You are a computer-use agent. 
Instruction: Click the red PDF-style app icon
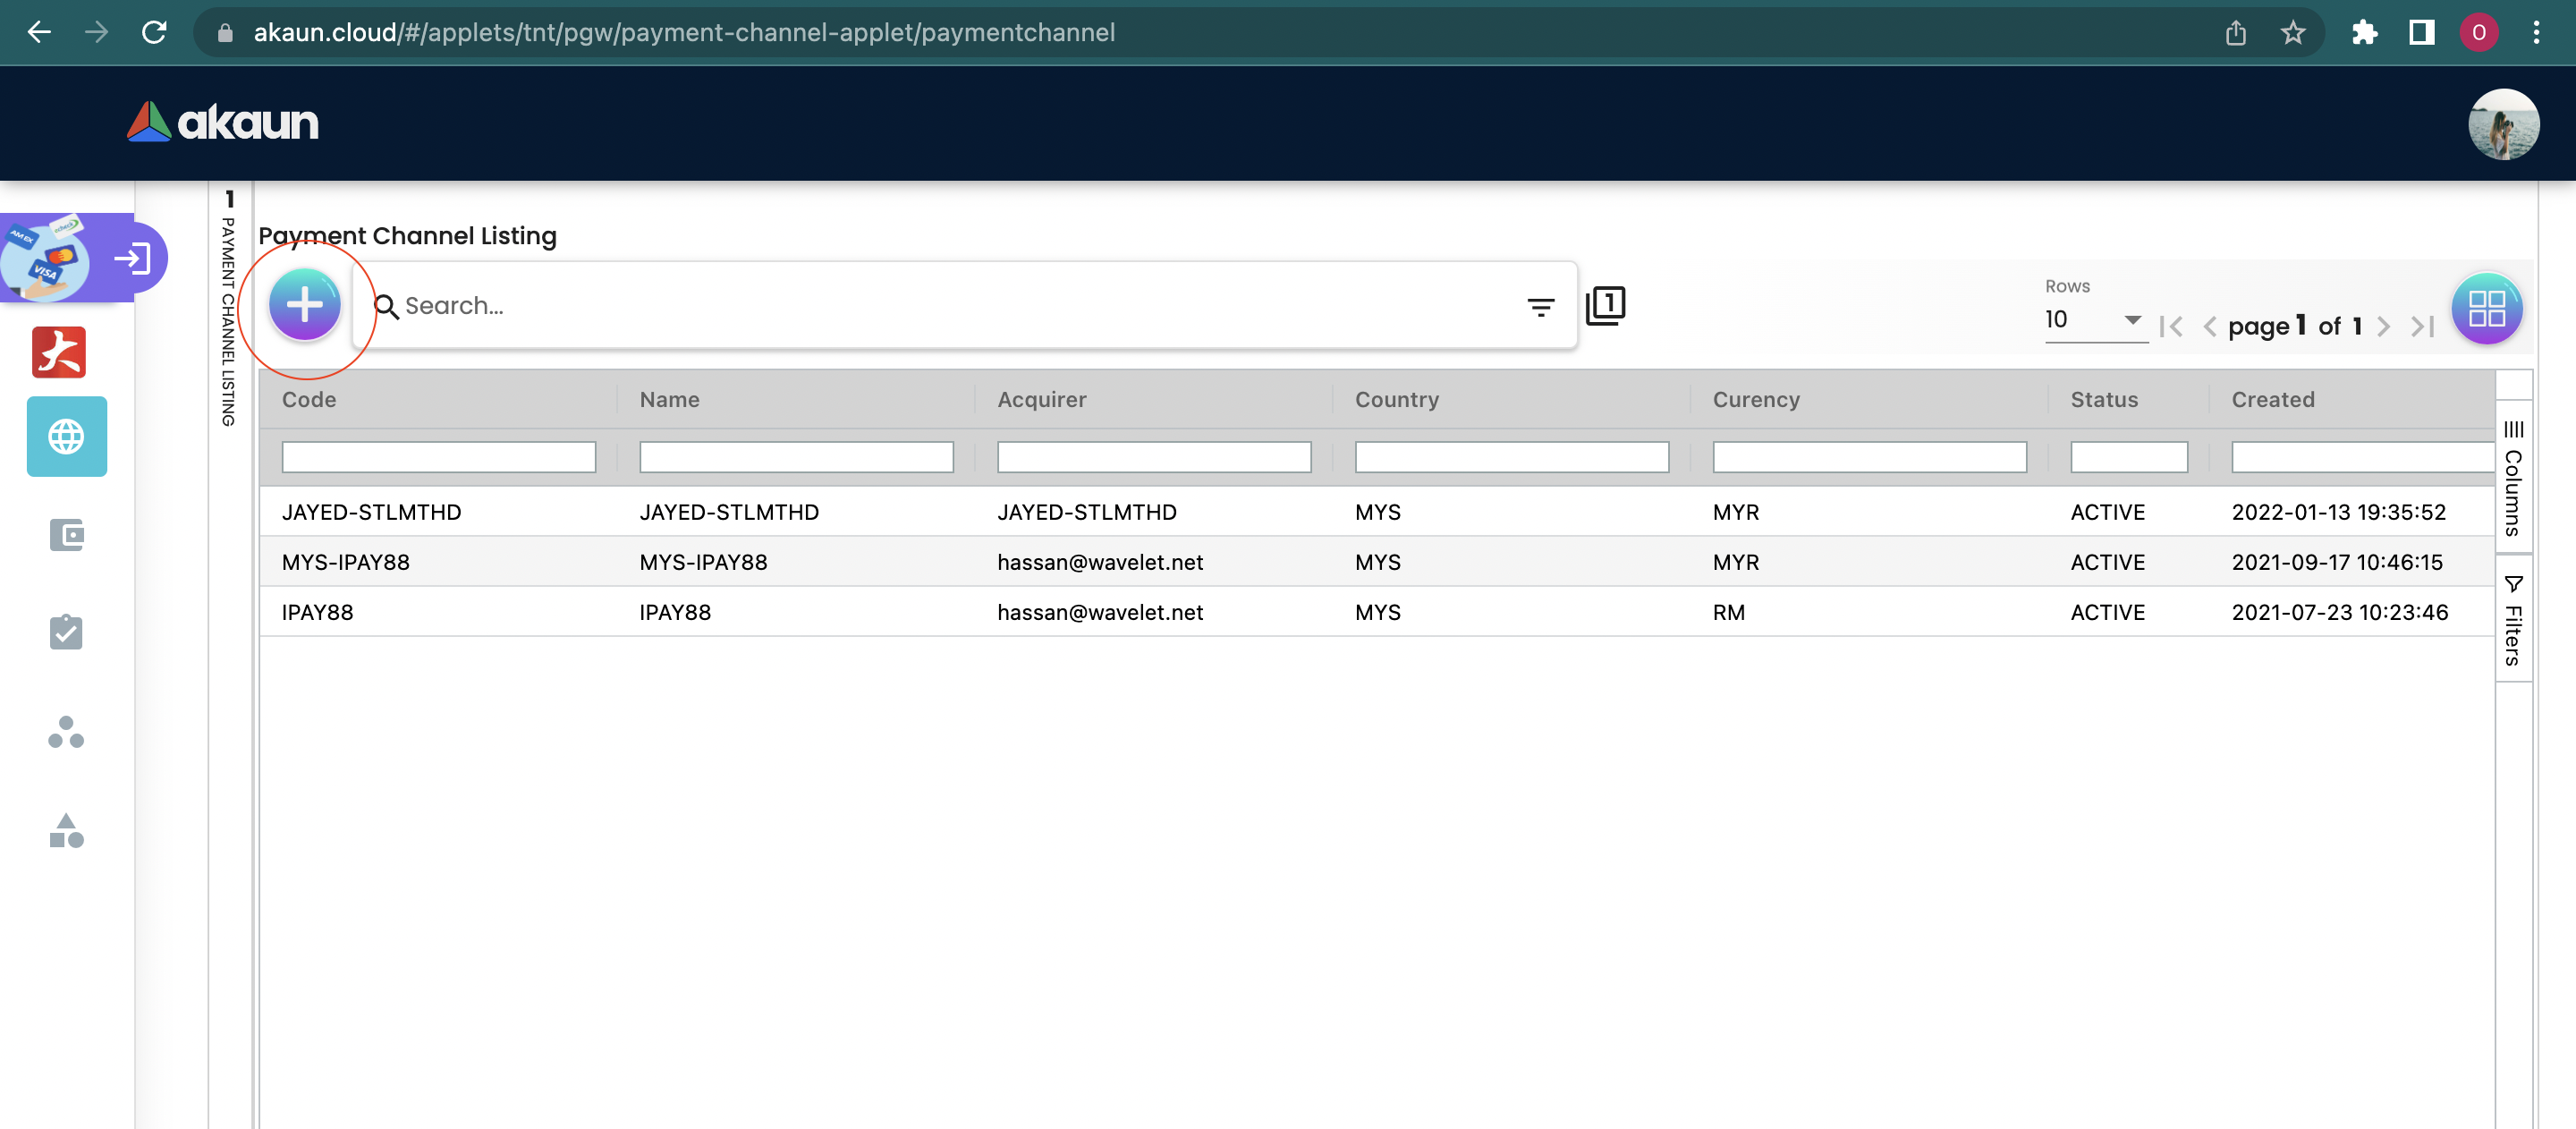(x=59, y=352)
